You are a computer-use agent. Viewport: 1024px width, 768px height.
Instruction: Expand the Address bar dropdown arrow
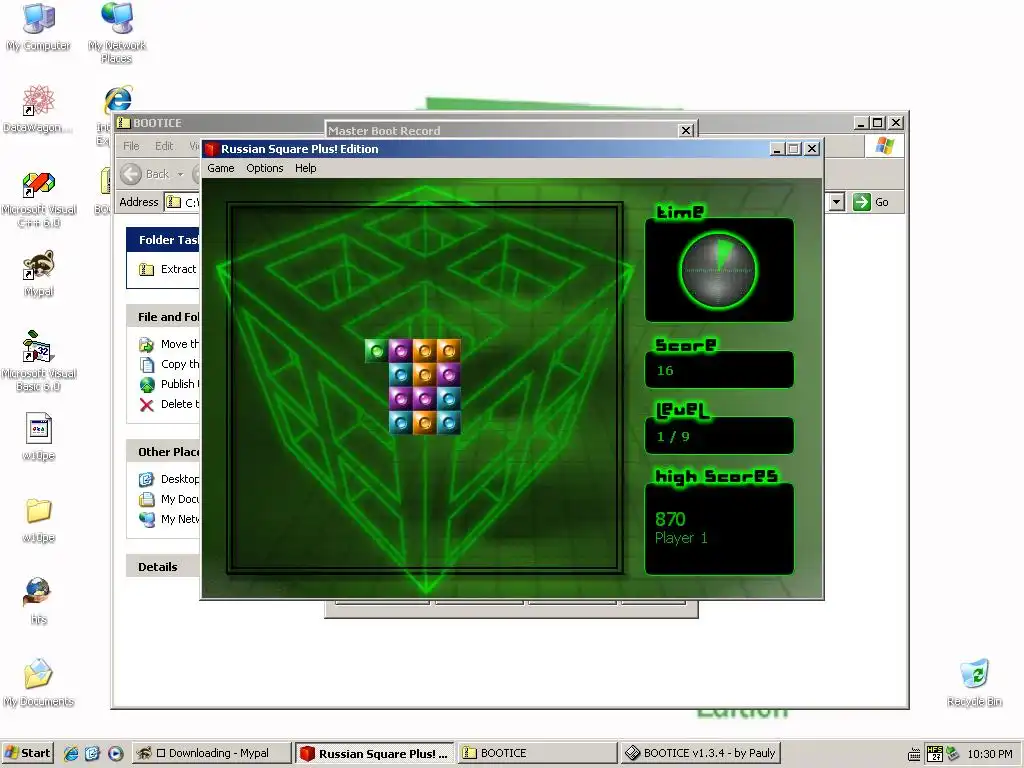837,202
